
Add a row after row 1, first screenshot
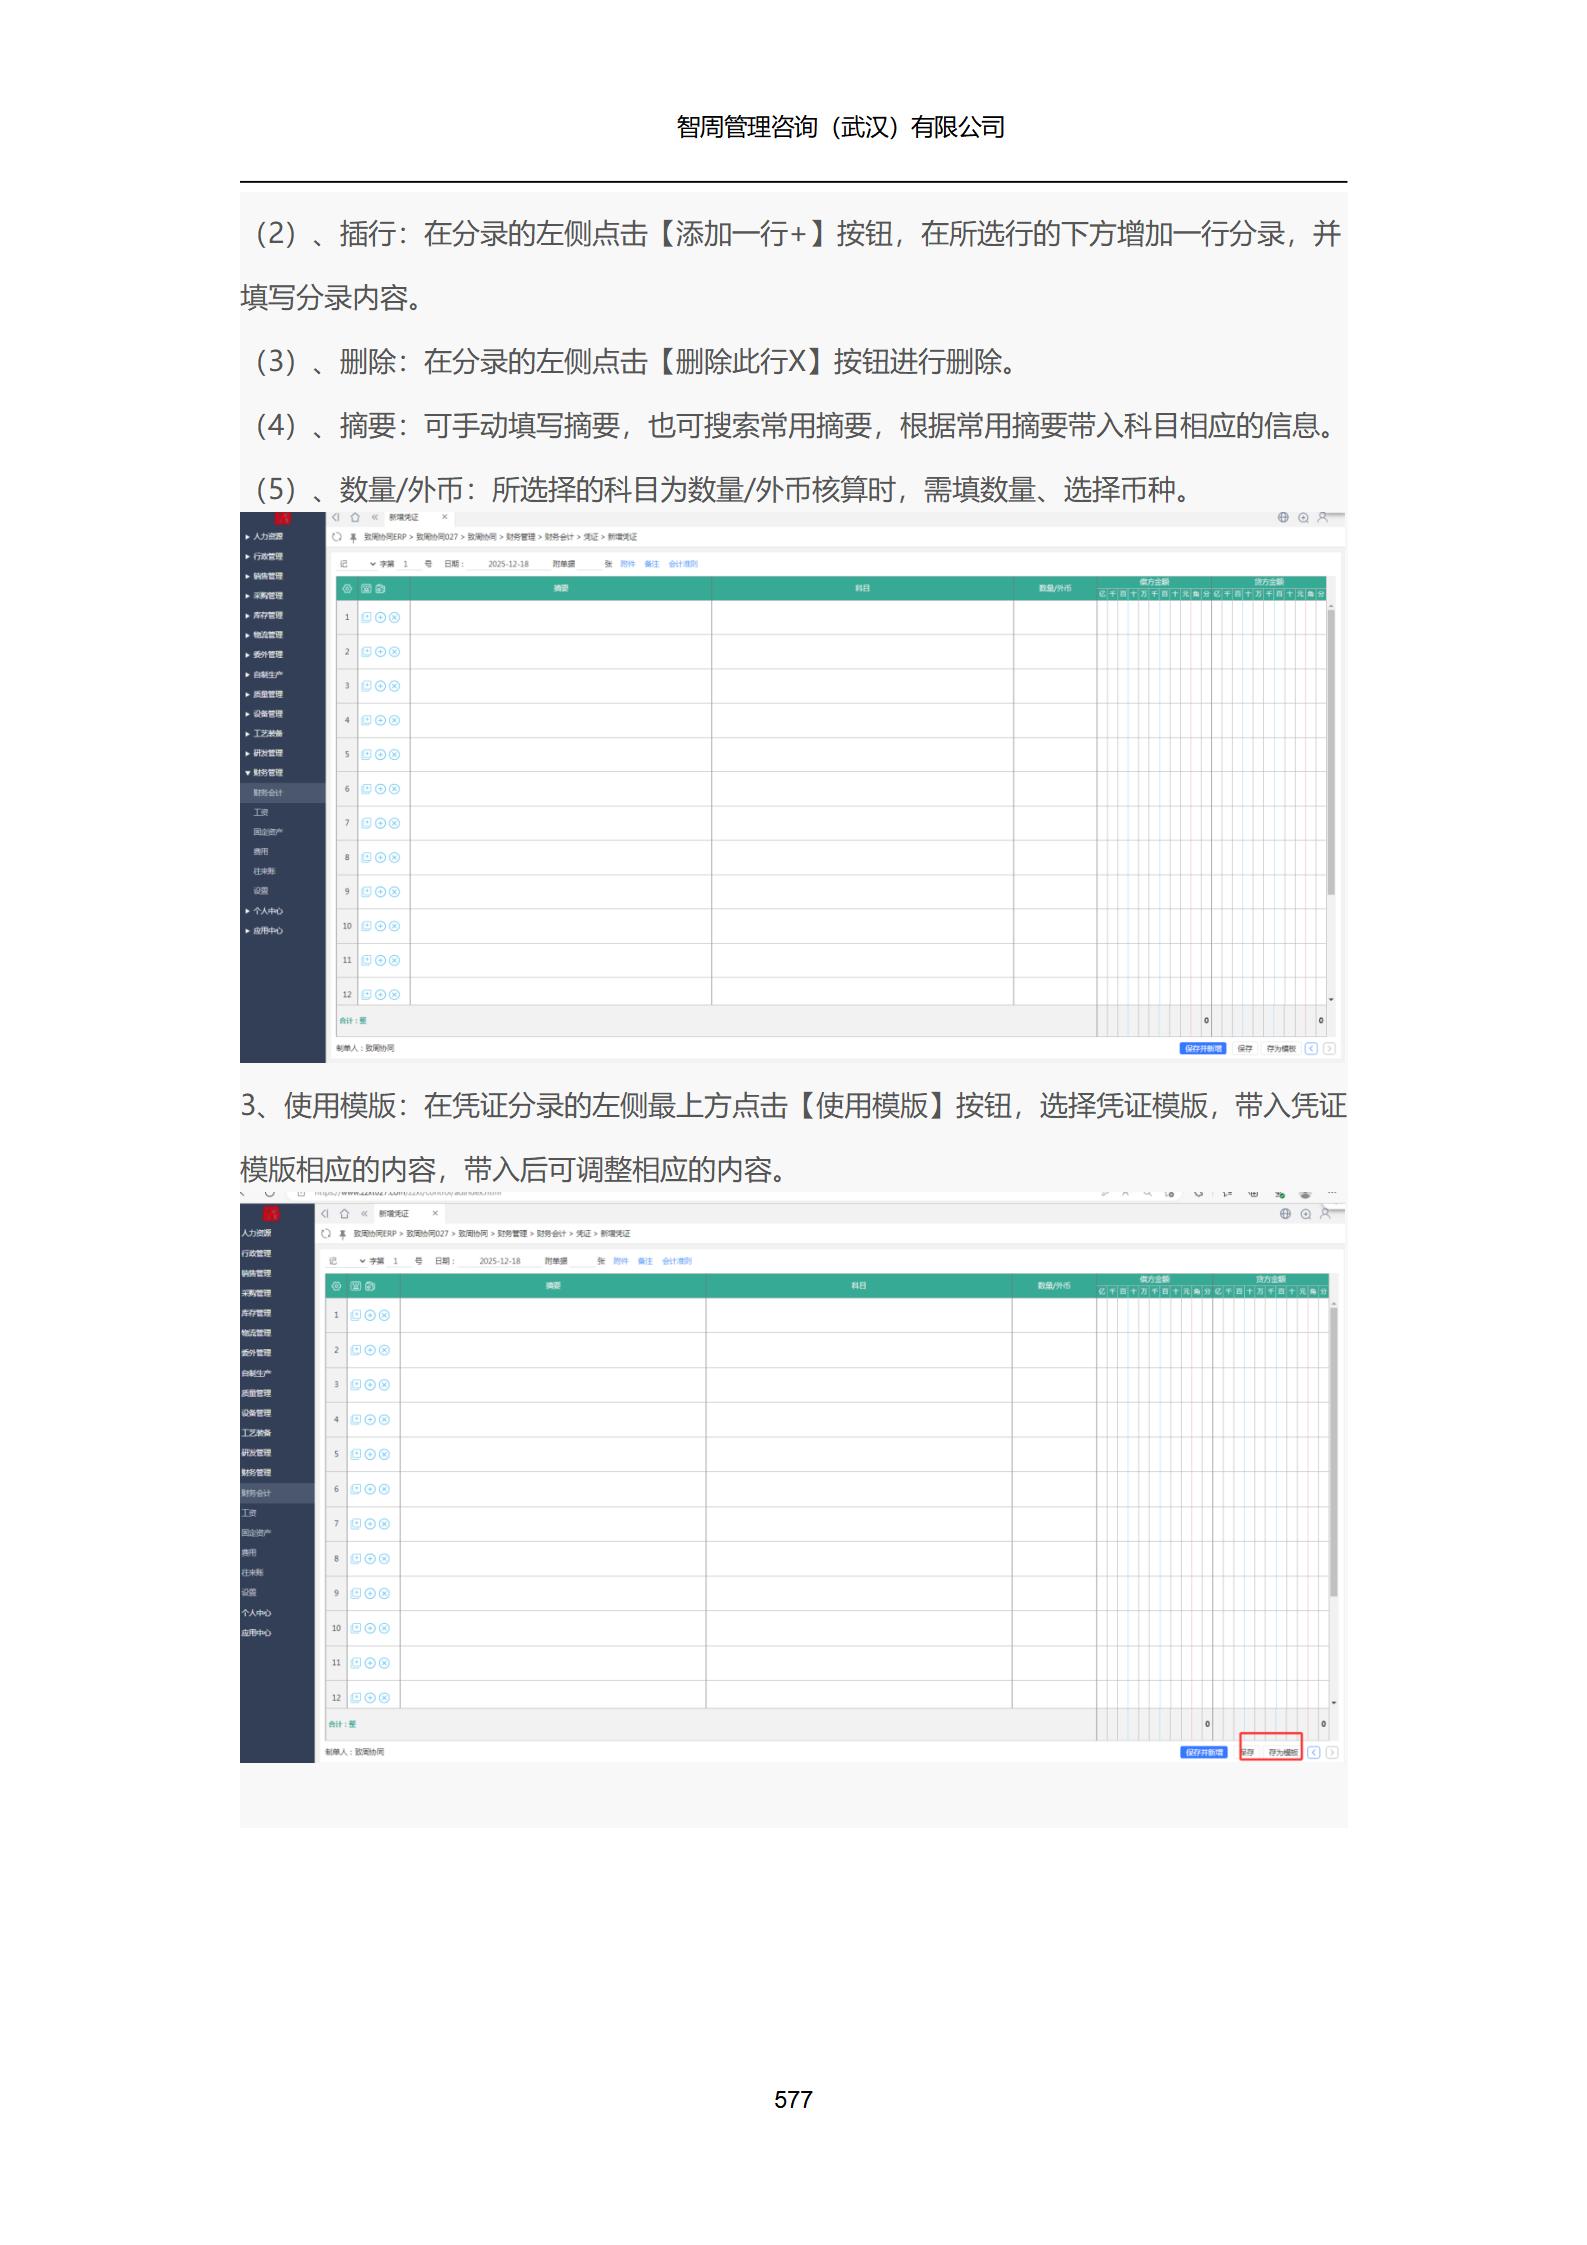[x=380, y=617]
